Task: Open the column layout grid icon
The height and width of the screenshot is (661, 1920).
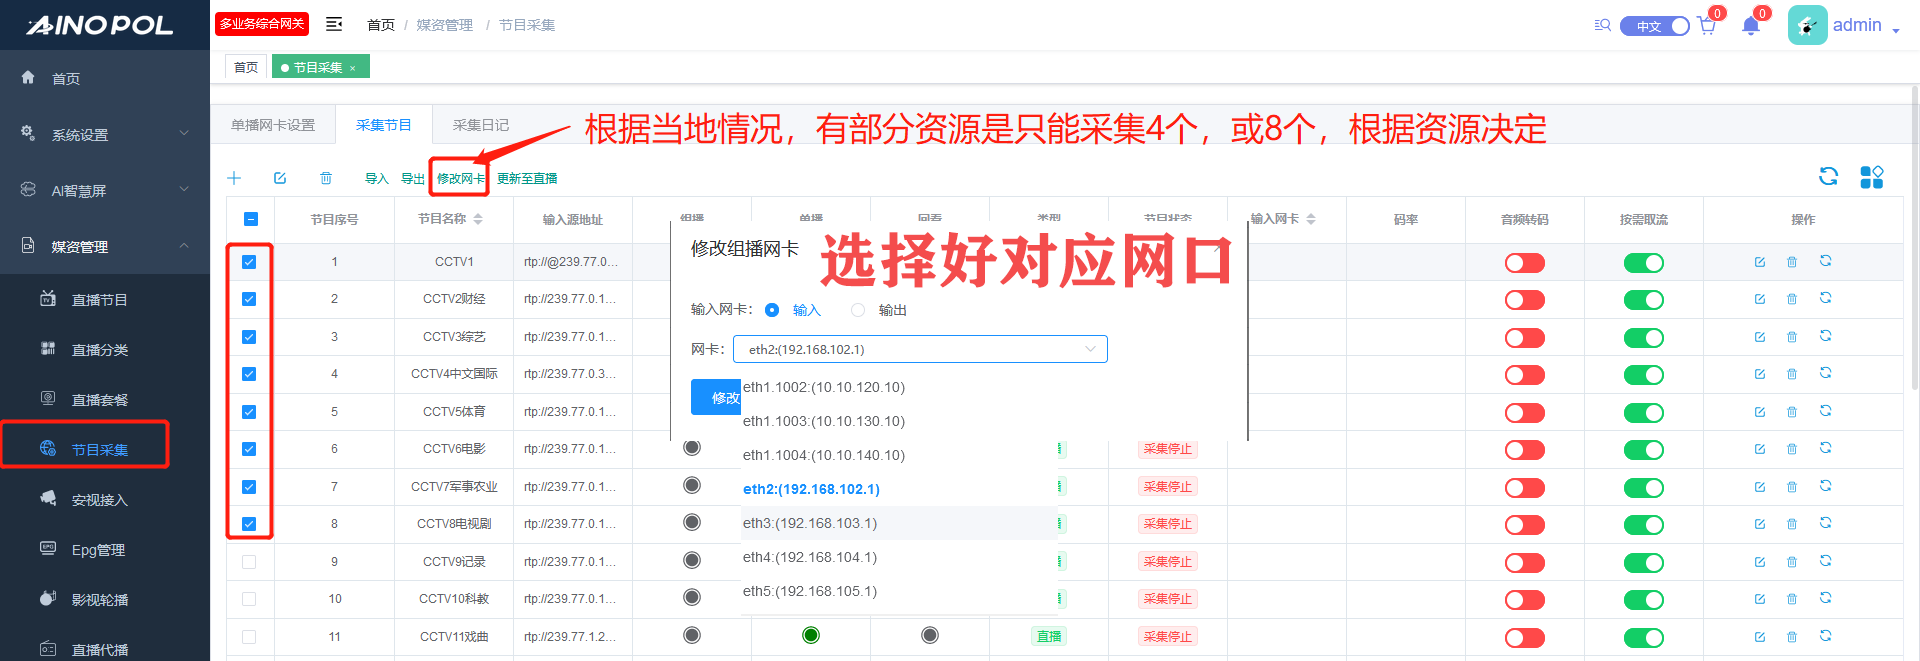Action: pos(1871,177)
